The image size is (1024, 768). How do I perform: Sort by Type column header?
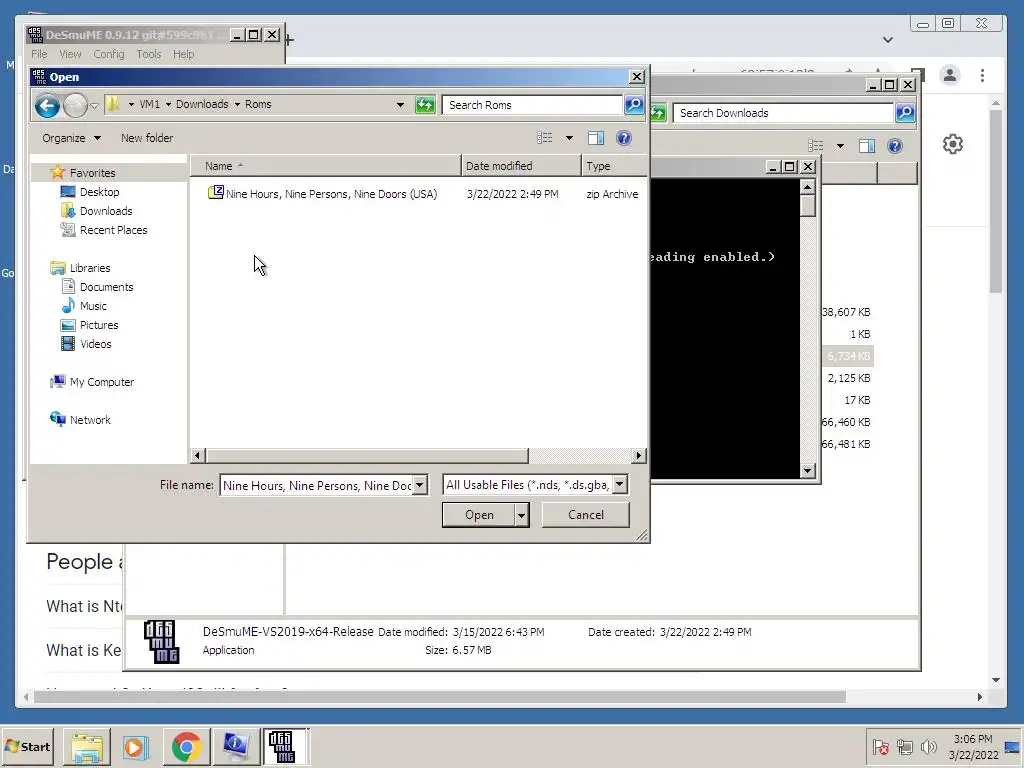(x=615, y=166)
